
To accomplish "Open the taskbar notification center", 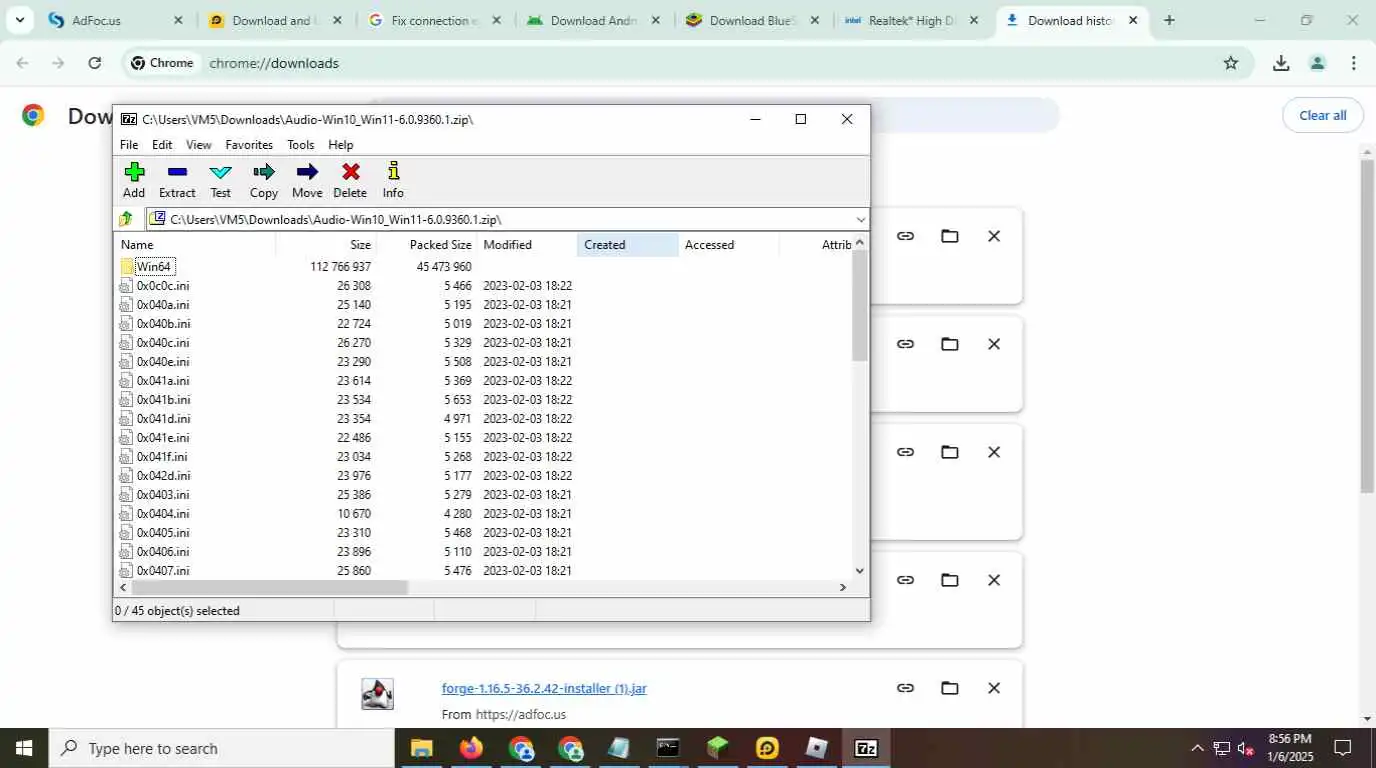I will pyautogui.click(x=1343, y=748).
